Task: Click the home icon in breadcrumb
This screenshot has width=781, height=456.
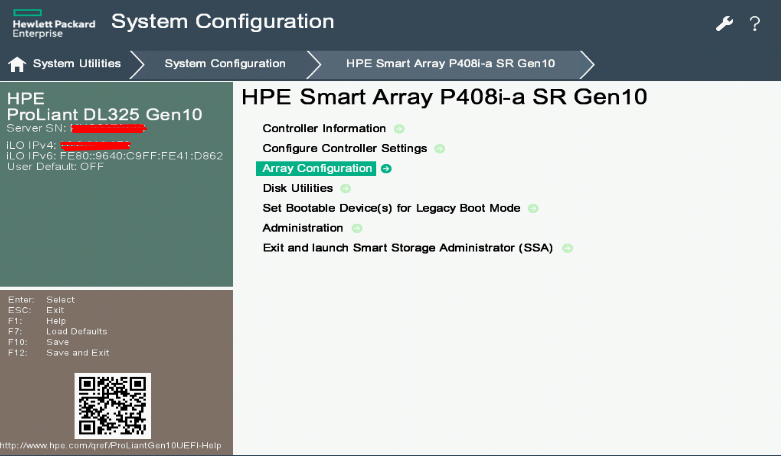Action: click(16, 64)
